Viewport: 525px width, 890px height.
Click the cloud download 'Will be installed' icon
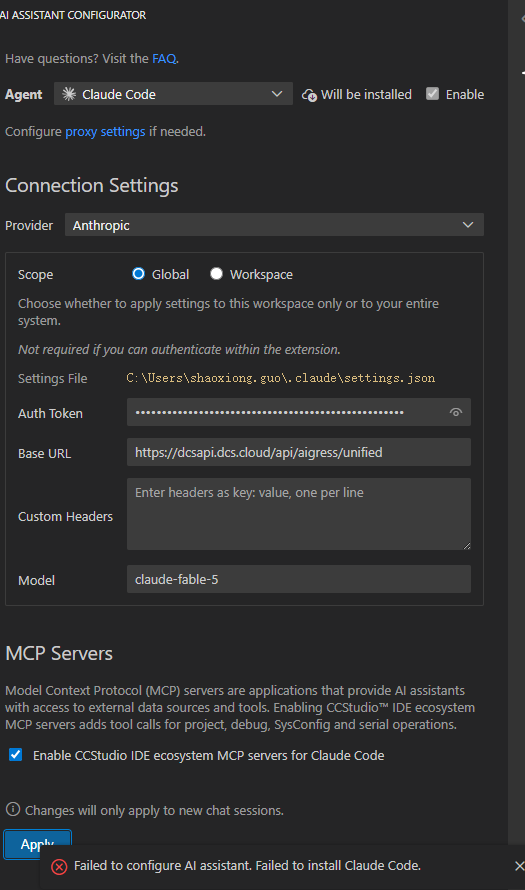[x=309, y=95]
